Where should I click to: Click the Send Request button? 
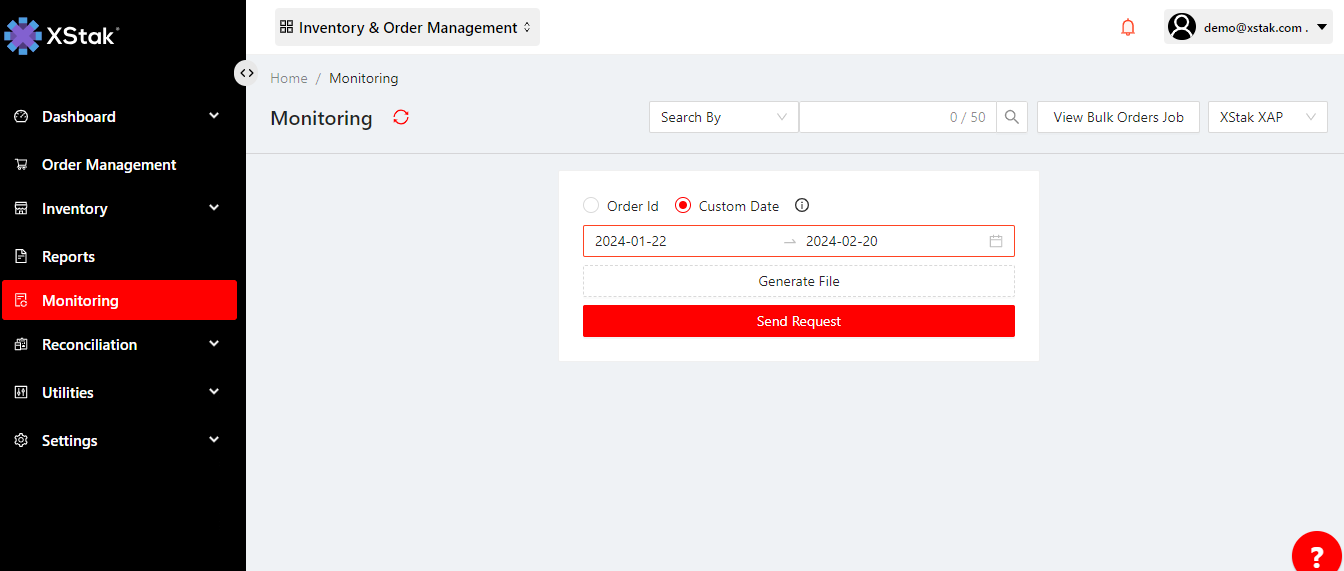tap(798, 321)
